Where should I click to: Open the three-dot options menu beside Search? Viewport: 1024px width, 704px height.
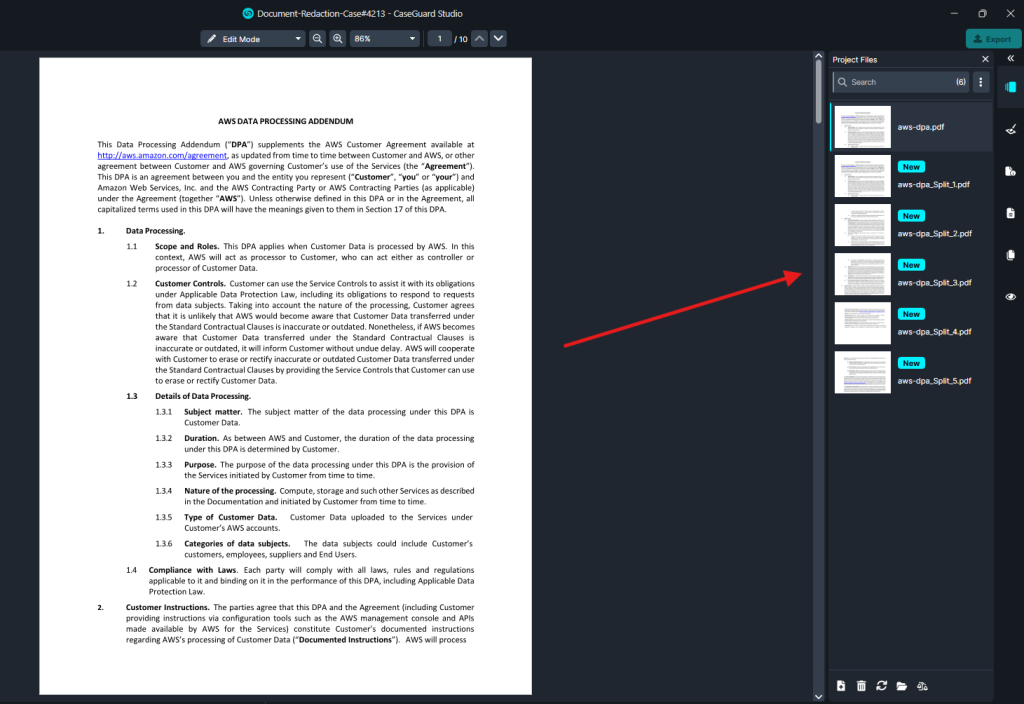[x=981, y=82]
